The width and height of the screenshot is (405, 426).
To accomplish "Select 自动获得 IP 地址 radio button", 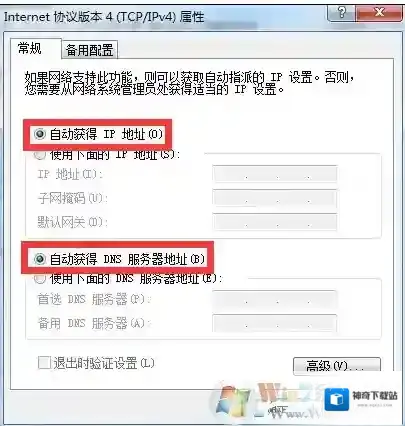I will 40,134.
